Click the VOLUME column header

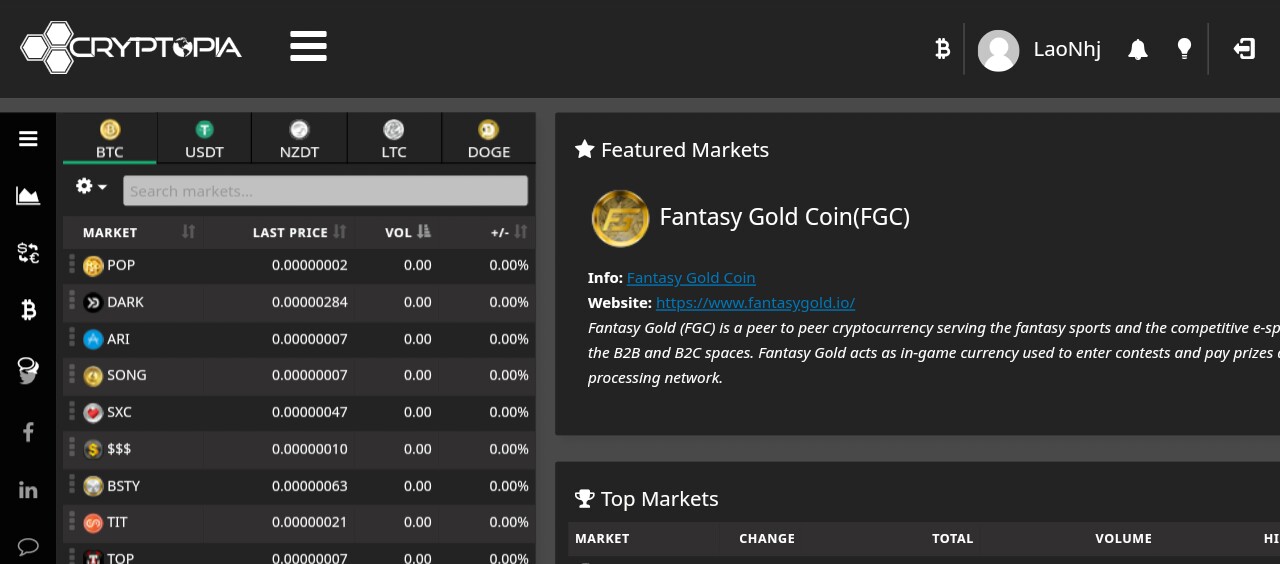tap(1124, 538)
